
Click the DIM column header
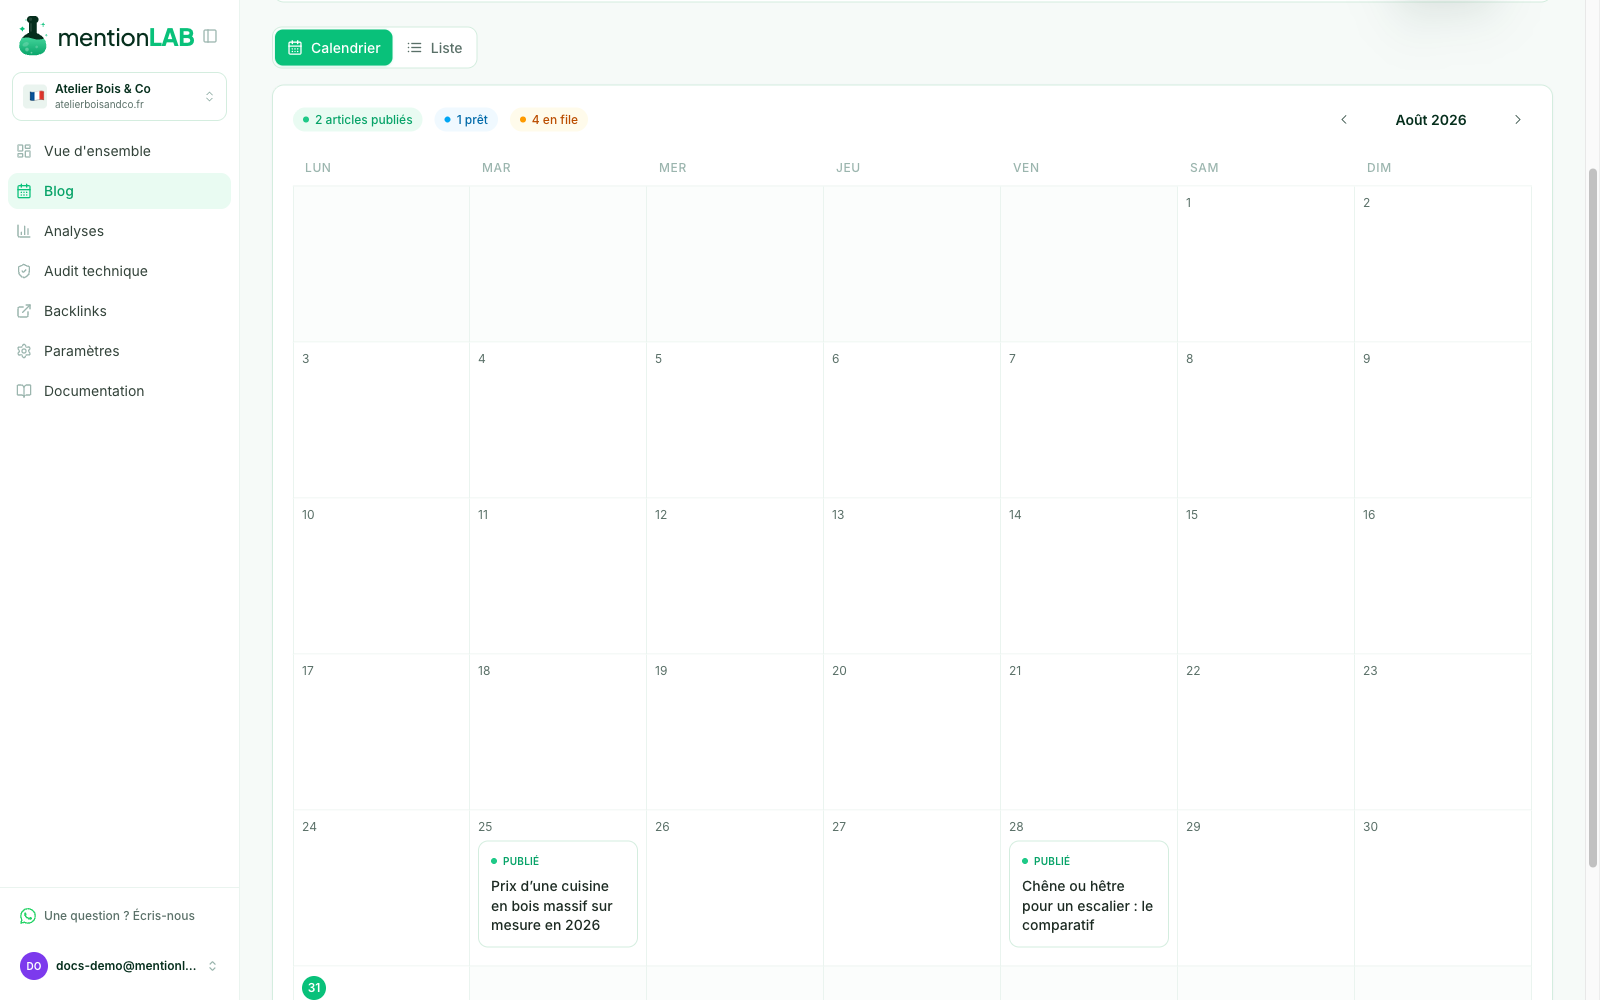click(x=1379, y=168)
